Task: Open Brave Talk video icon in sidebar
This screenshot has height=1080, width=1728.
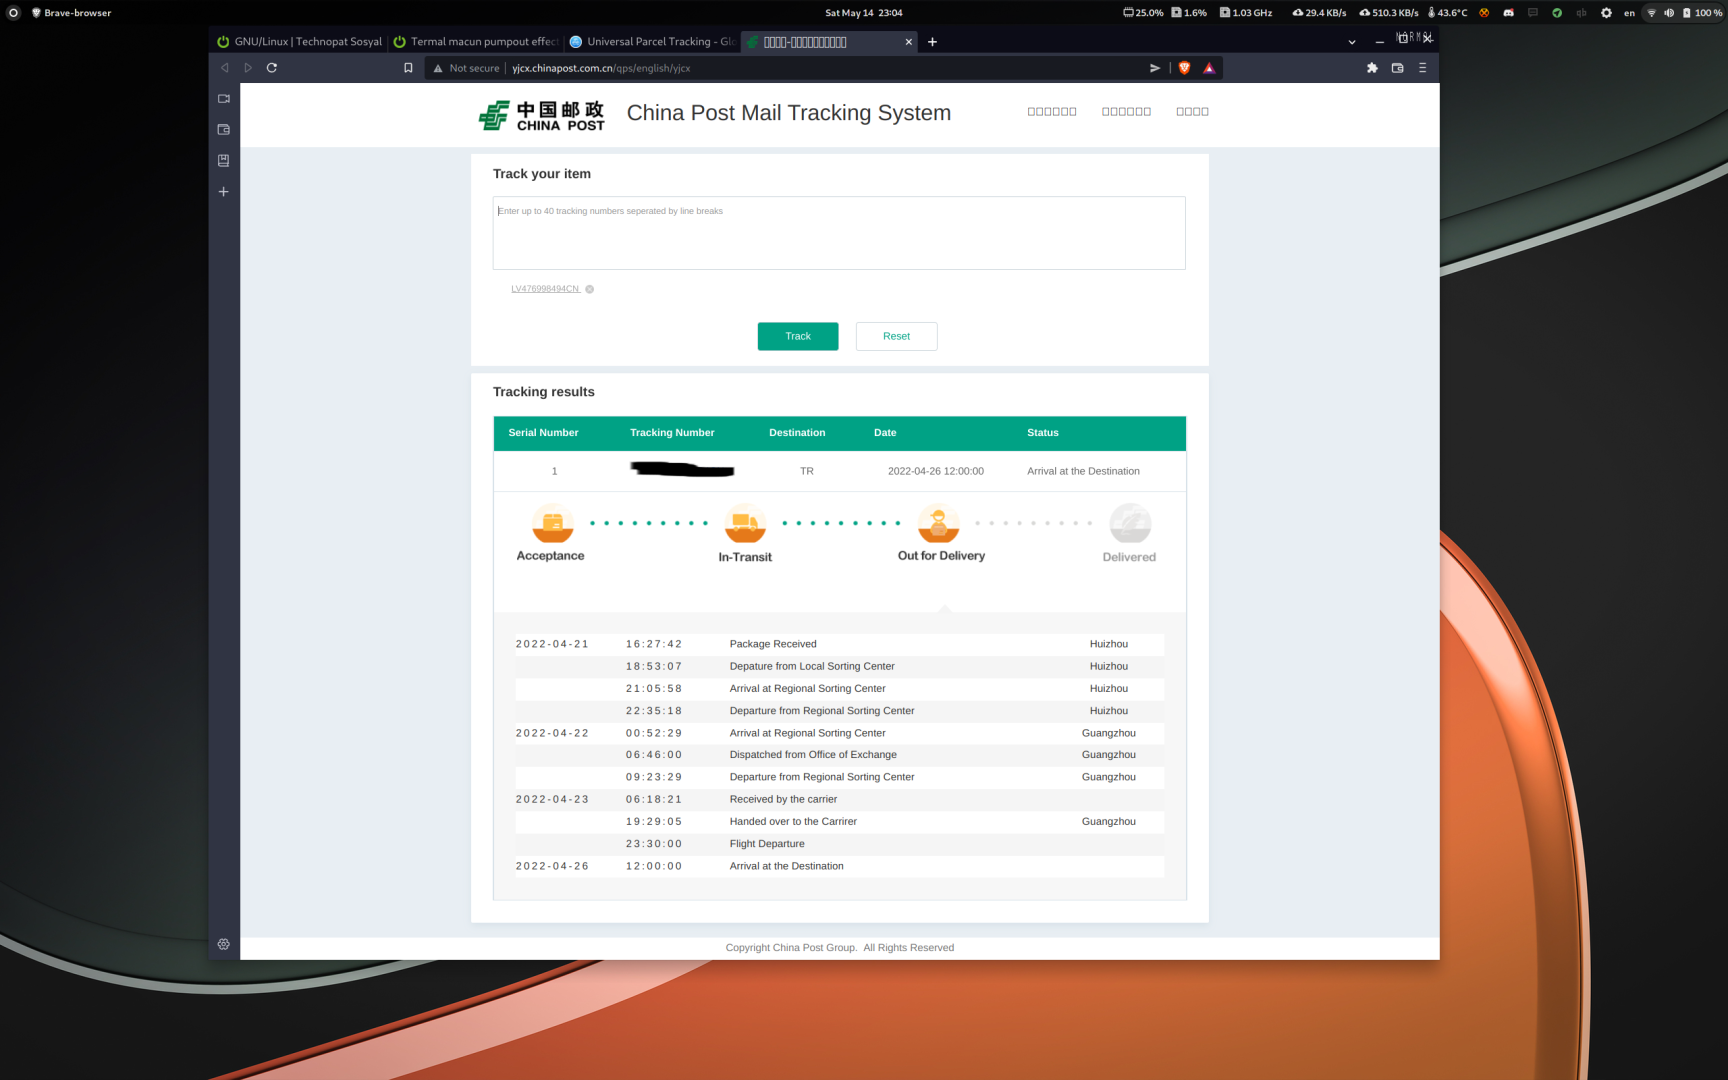Action: (x=224, y=99)
